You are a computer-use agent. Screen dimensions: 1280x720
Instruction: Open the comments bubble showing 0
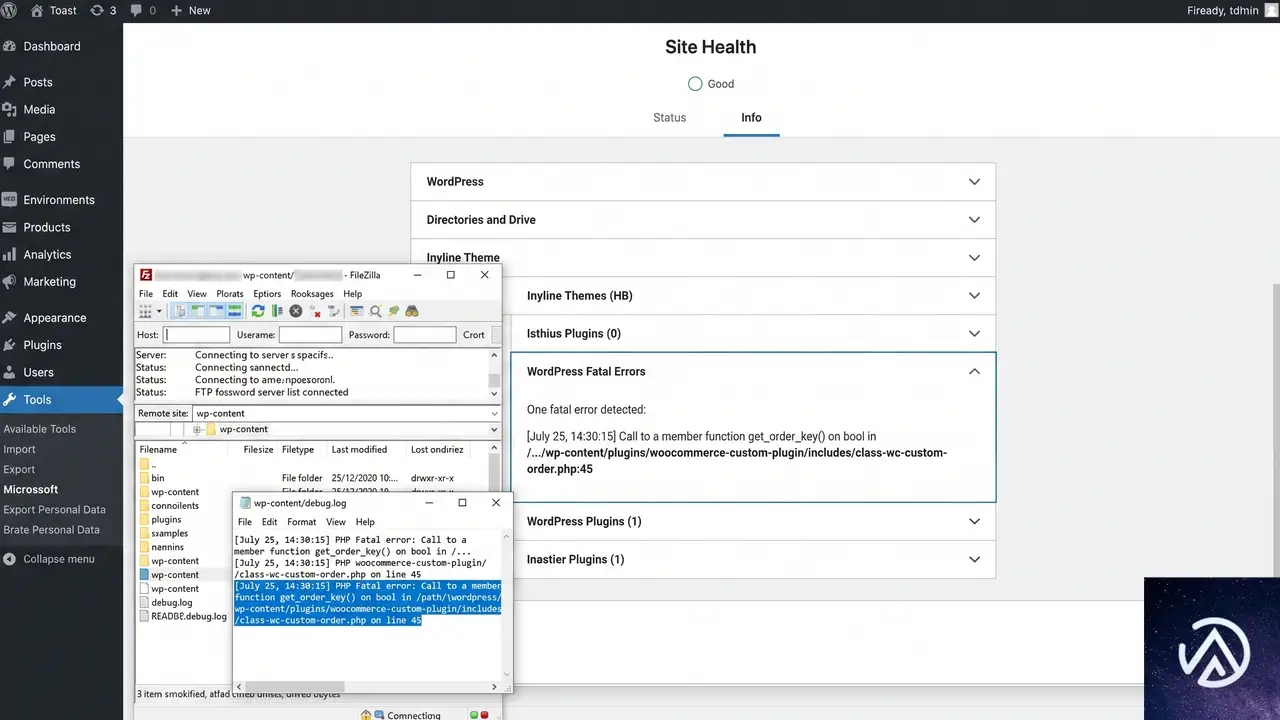coord(143,10)
